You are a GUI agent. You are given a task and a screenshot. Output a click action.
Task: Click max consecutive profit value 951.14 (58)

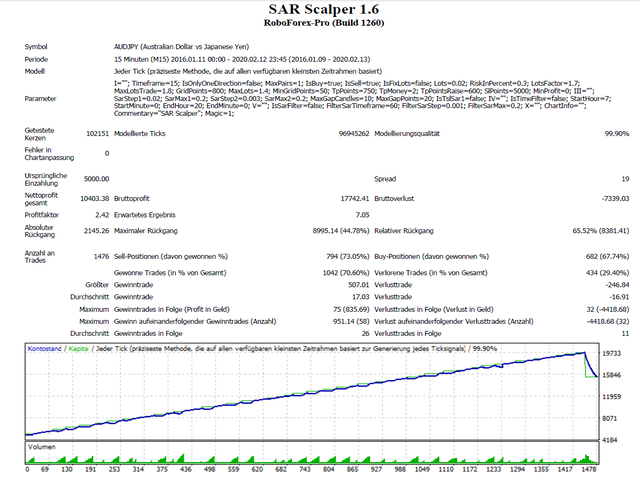click(351, 321)
